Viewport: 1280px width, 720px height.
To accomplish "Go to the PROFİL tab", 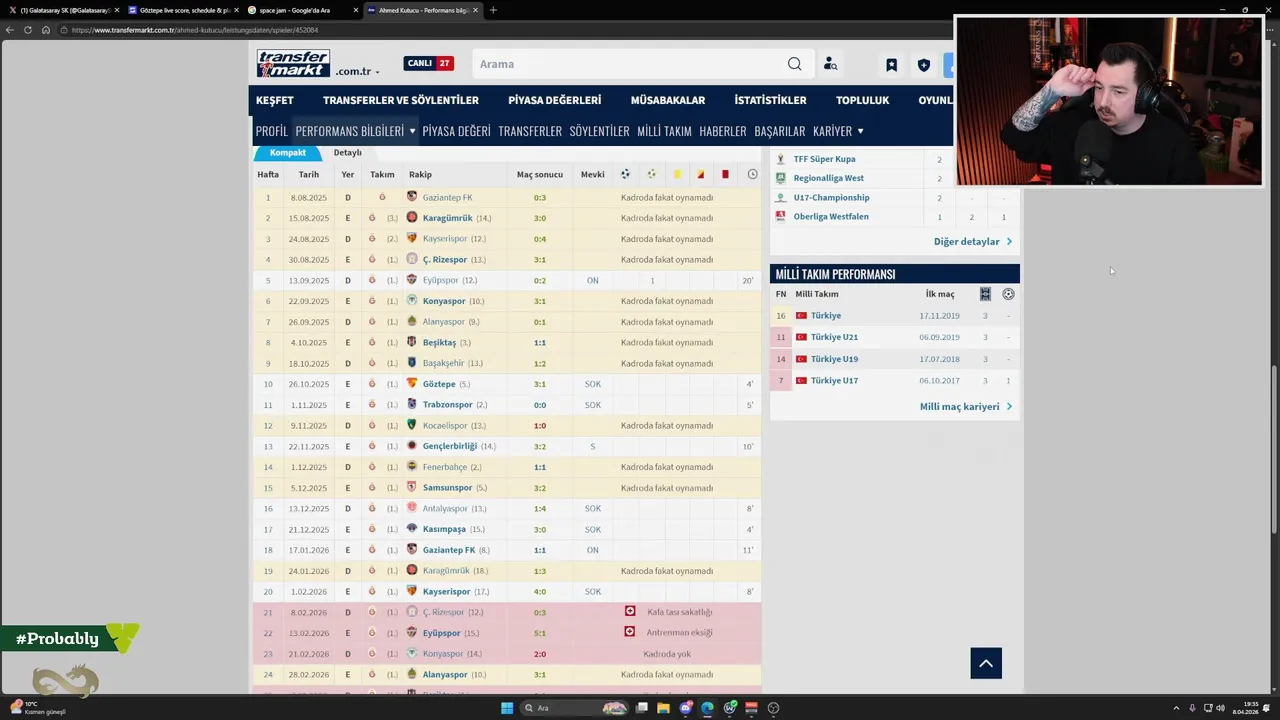I will pyautogui.click(x=271, y=131).
